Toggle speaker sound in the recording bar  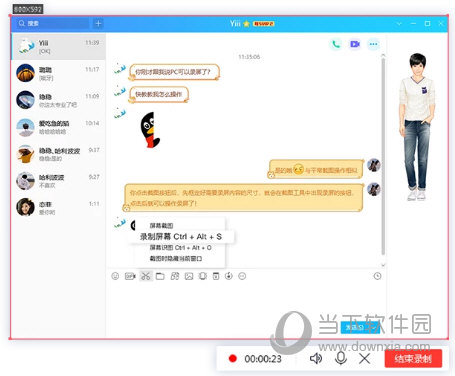pos(316,359)
